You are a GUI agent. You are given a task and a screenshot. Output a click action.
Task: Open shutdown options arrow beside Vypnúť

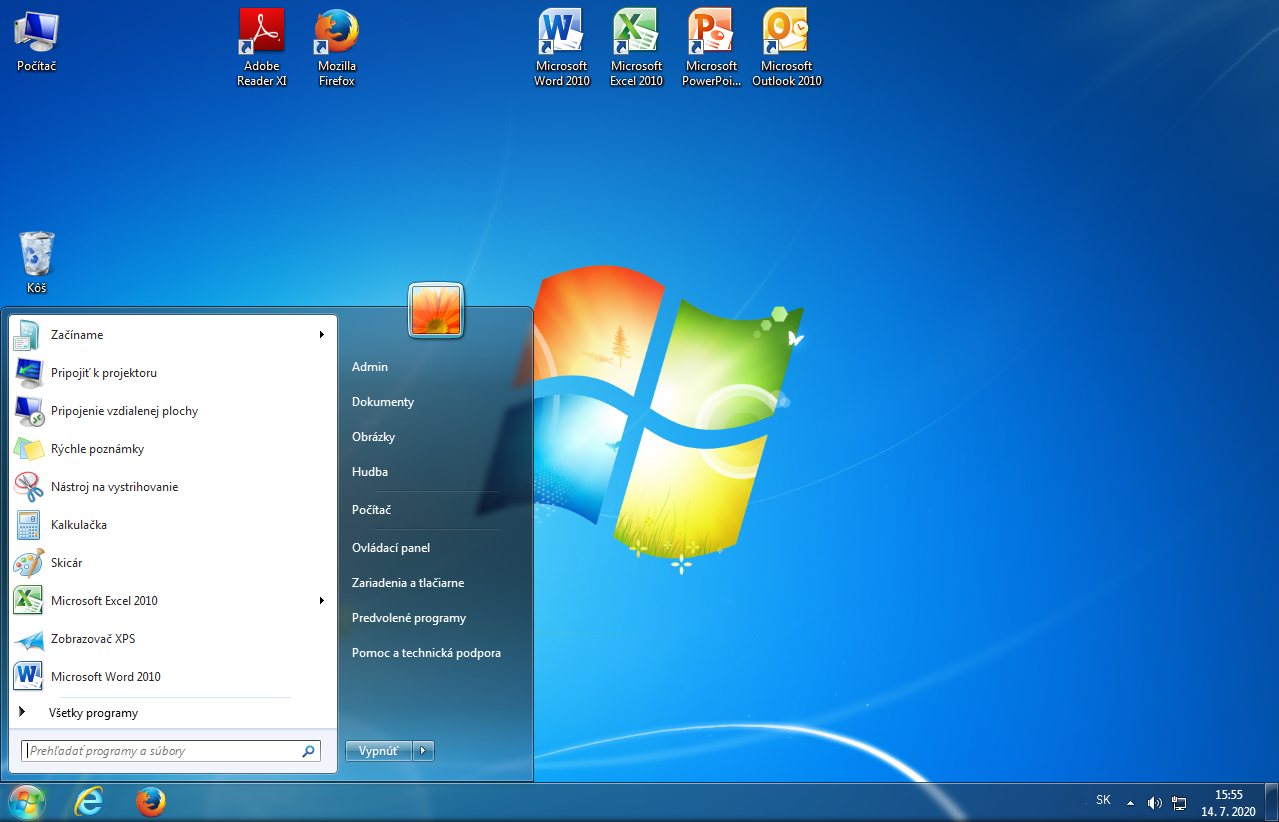point(424,751)
